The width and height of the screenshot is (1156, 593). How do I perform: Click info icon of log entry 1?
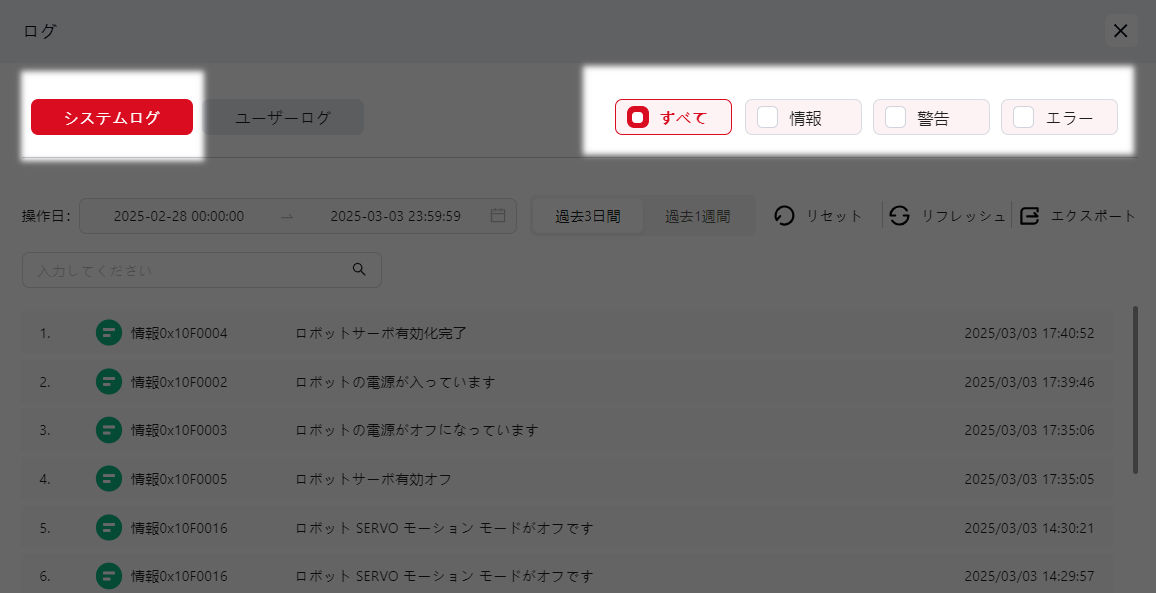pyautogui.click(x=109, y=333)
